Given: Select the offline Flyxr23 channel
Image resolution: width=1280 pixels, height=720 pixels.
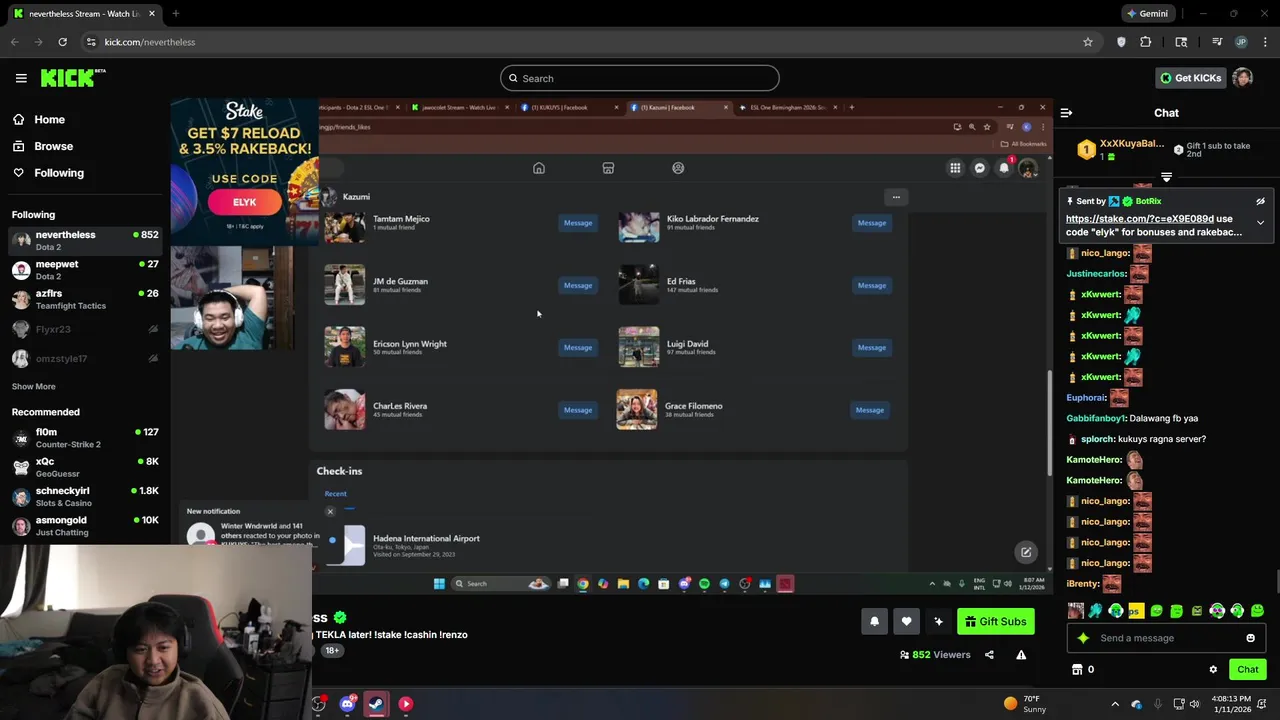Looking at the screenshot, I should [x=85, y=329].
